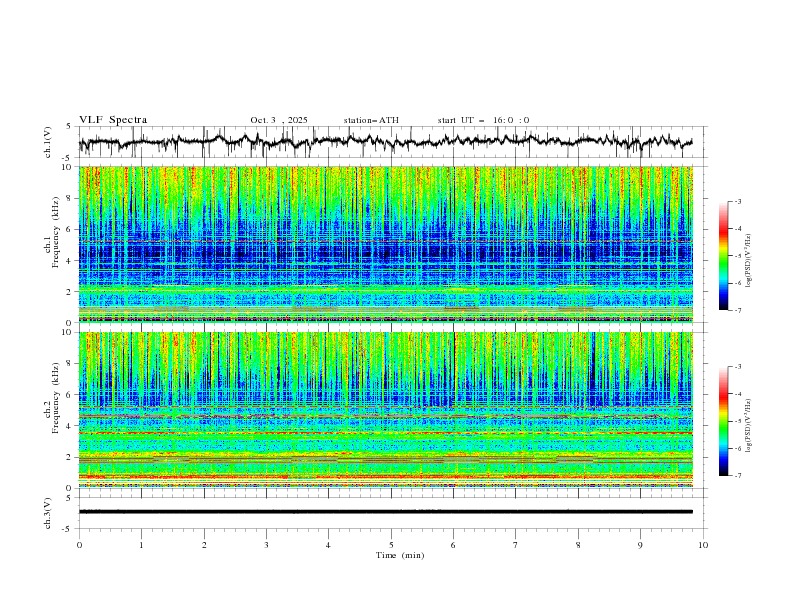This screenshot has width=792, height=612.
Task: Click the date text 'Oct. 3 , 2025'
Action: point(279,120)
